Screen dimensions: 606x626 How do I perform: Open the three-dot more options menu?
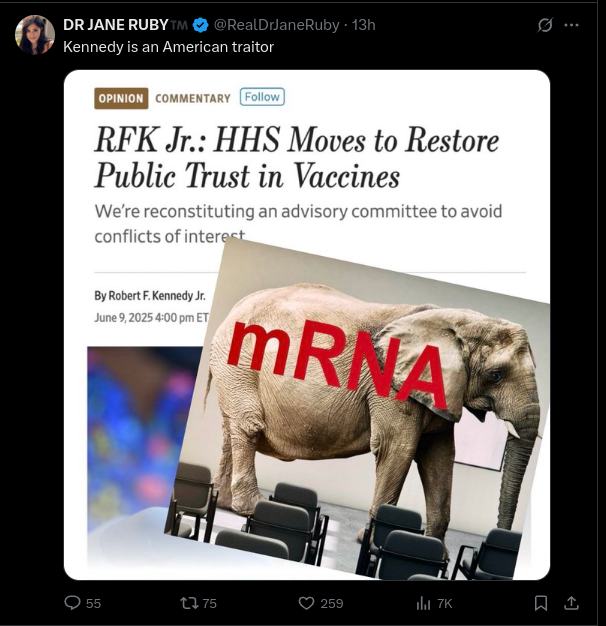pos(572,25)
